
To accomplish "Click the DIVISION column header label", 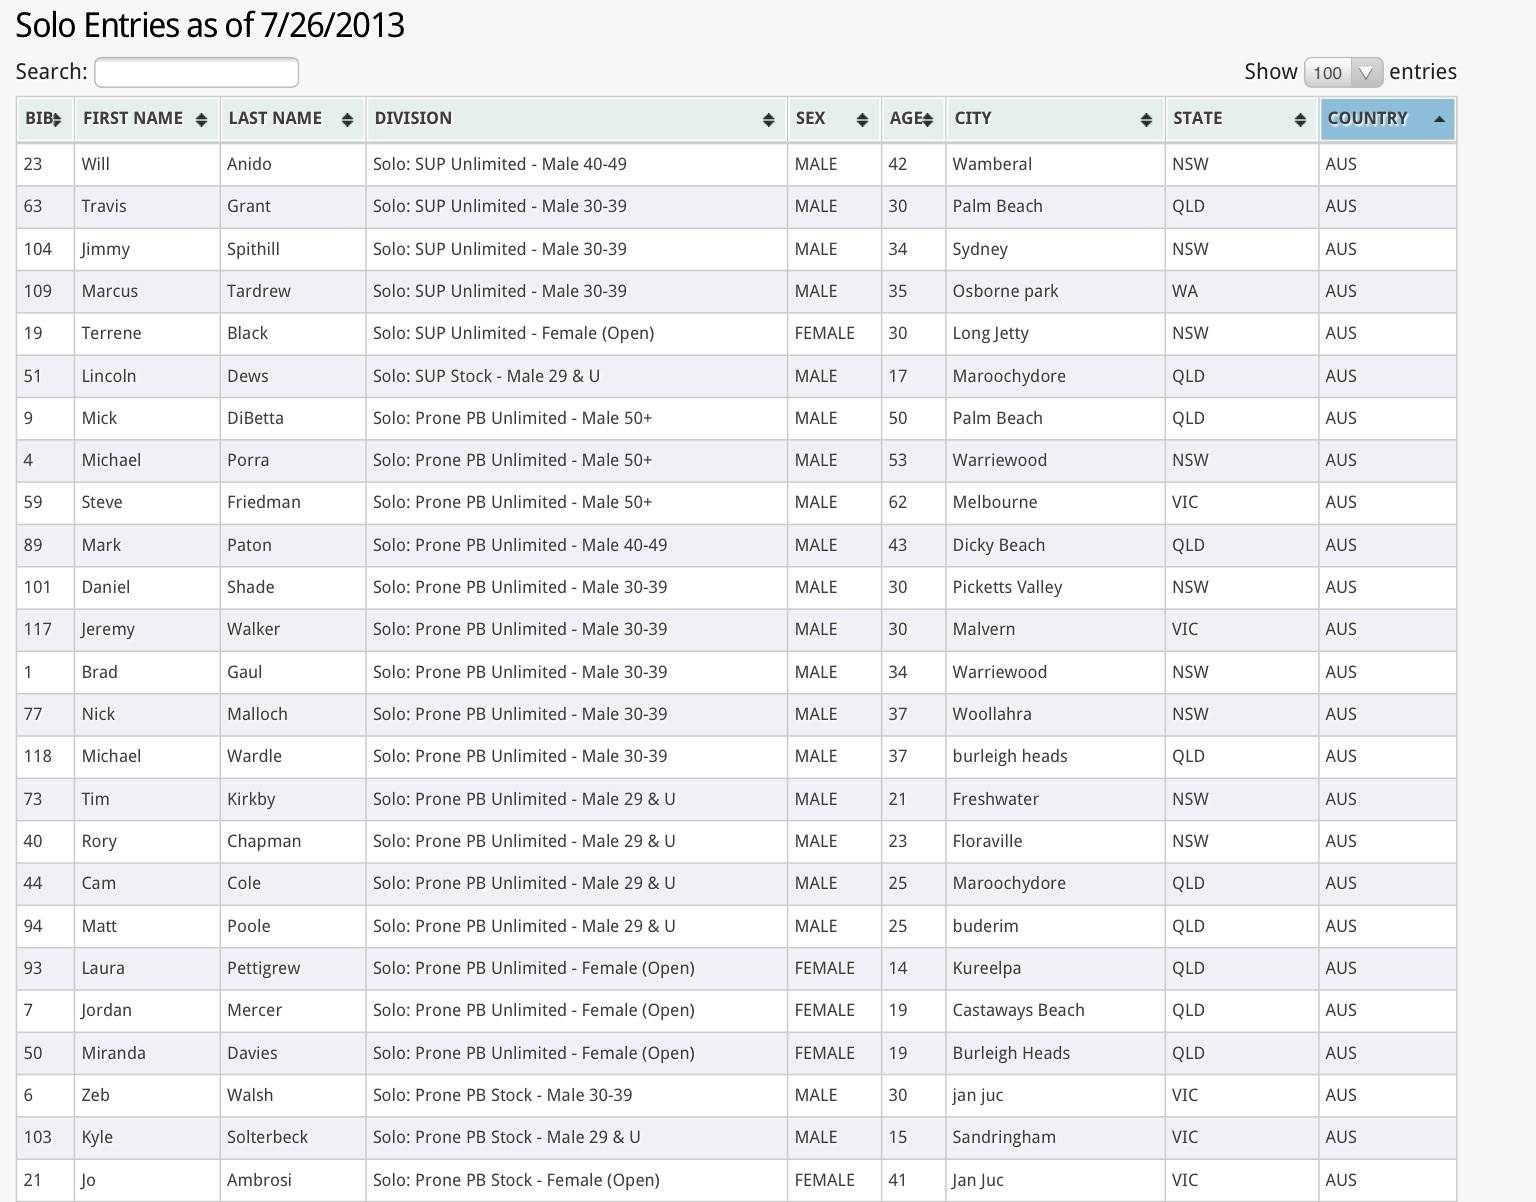I will pos(413,118).
